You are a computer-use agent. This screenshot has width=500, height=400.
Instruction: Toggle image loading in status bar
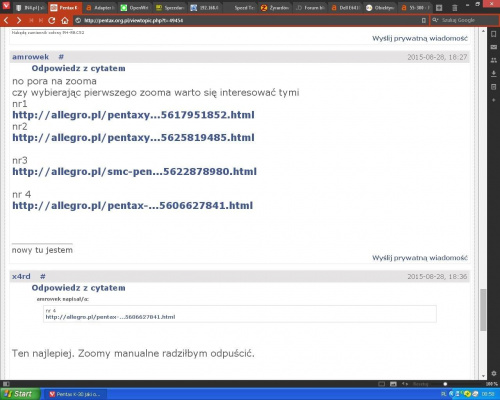(x=393, y=384)
